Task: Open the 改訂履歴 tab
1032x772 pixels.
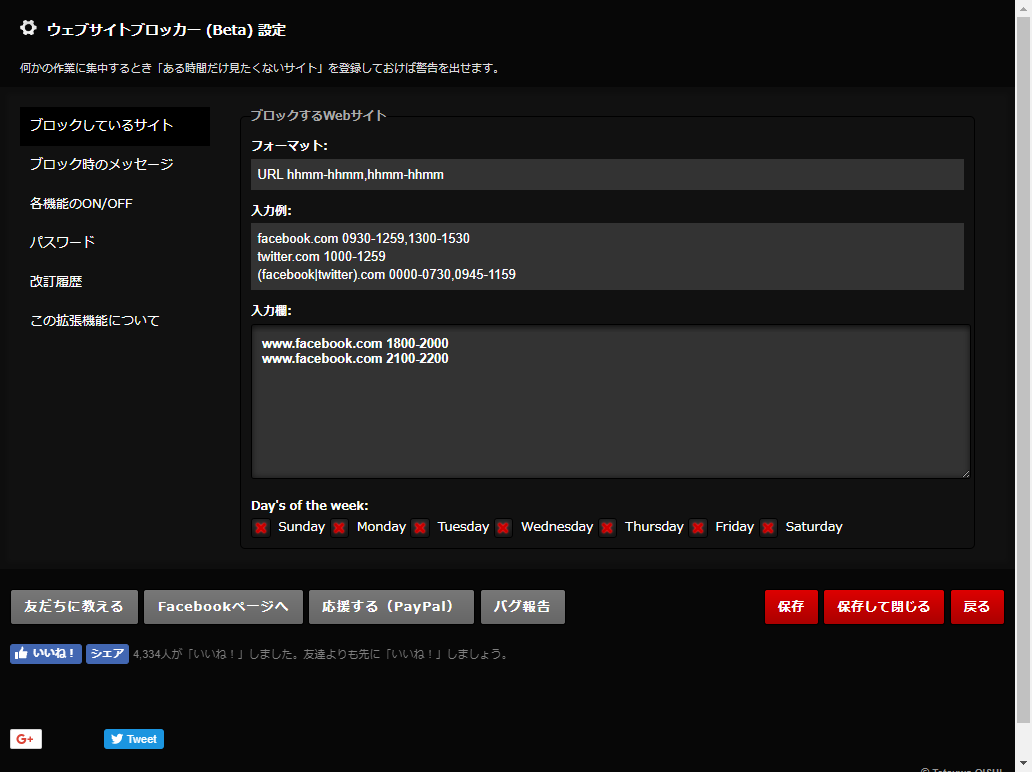Action: [x=115, y=282]
